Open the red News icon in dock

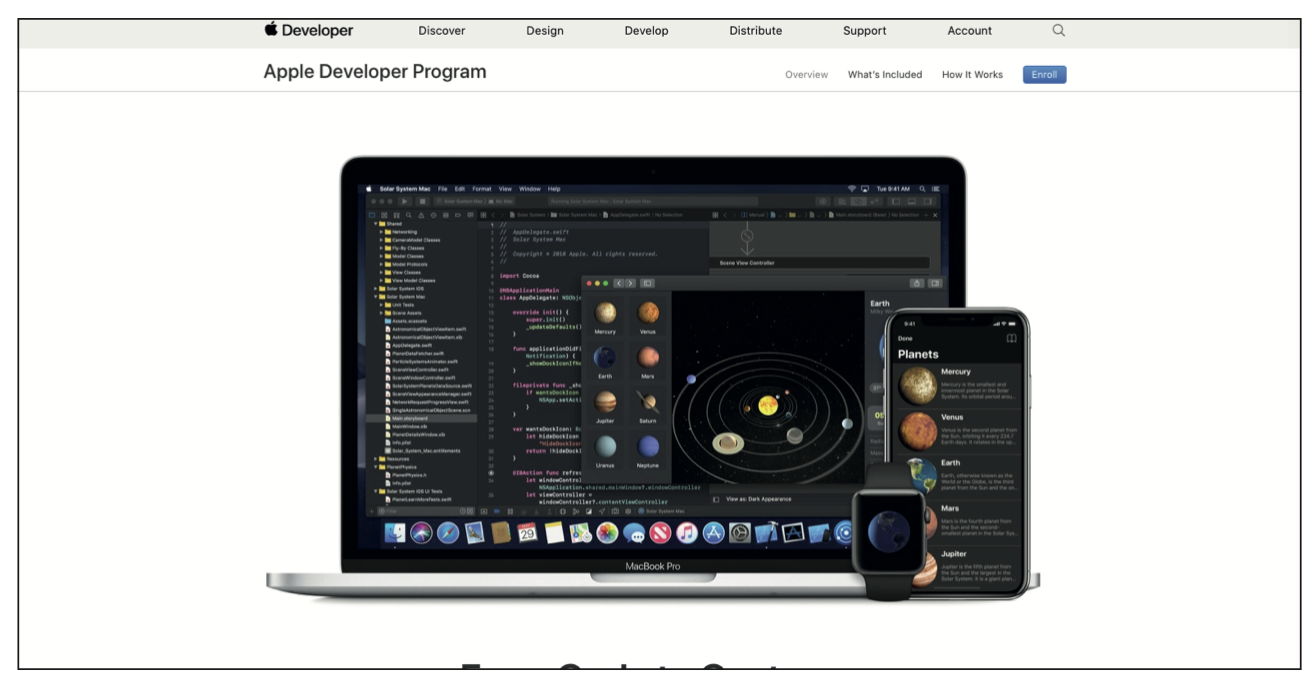coord(661,533)
